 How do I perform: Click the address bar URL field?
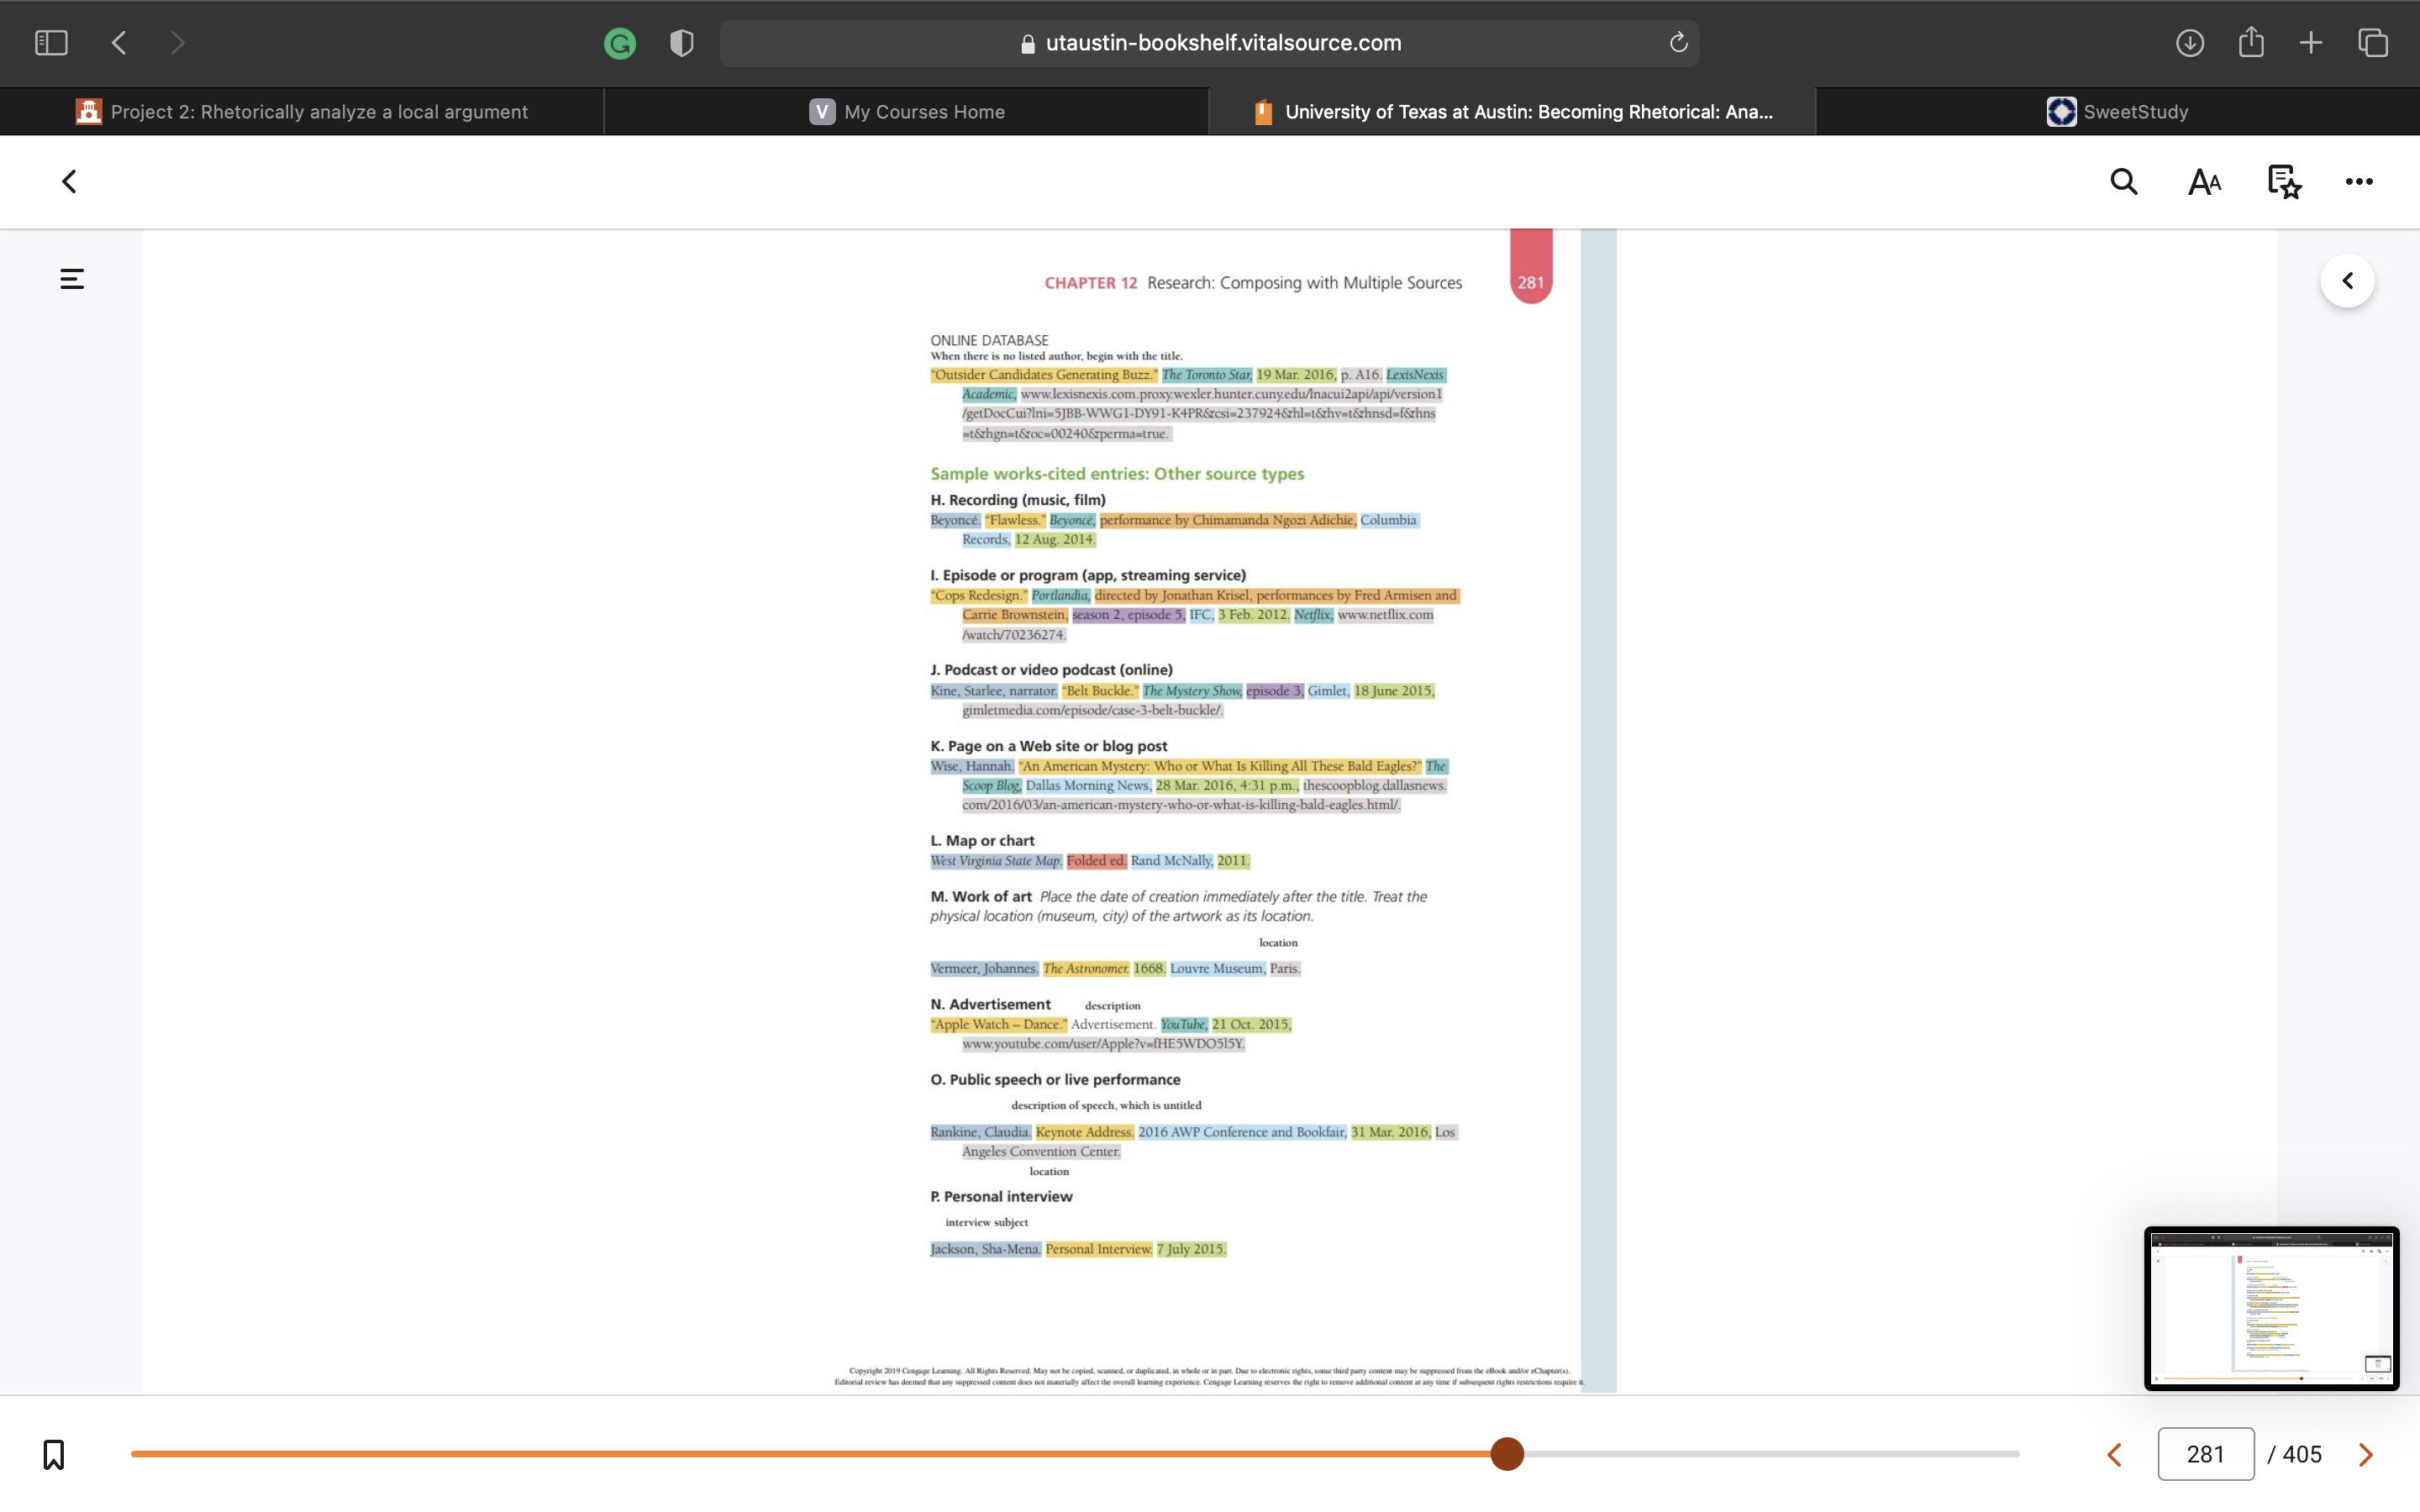(1209, 43)
